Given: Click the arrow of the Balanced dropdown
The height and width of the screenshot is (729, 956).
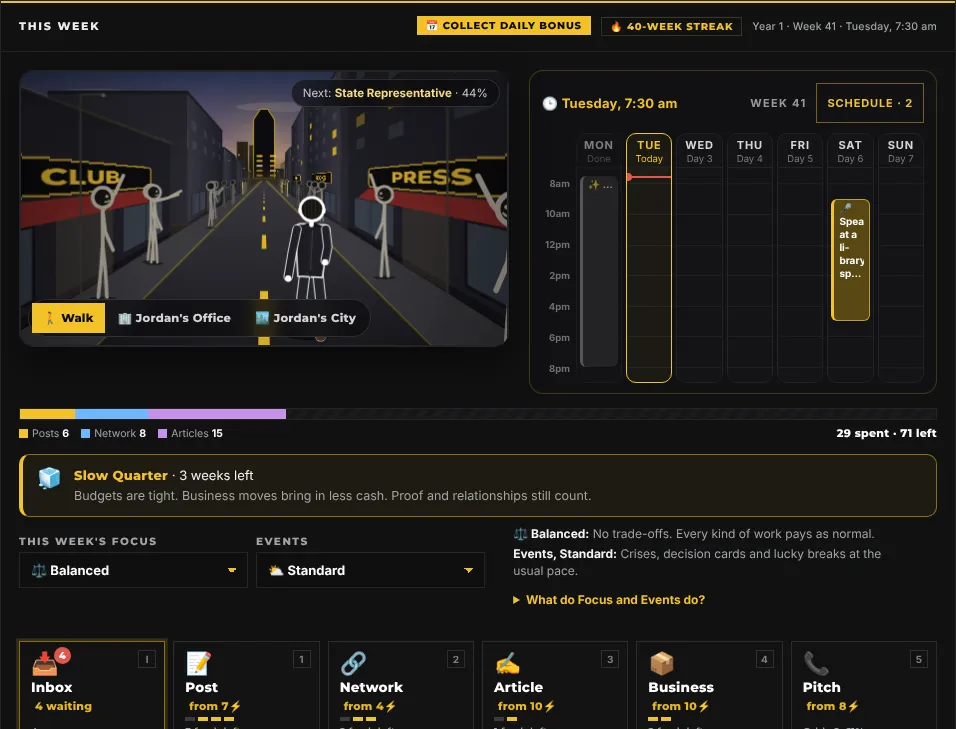Looking at the screenshot, I should pos(232,570).
